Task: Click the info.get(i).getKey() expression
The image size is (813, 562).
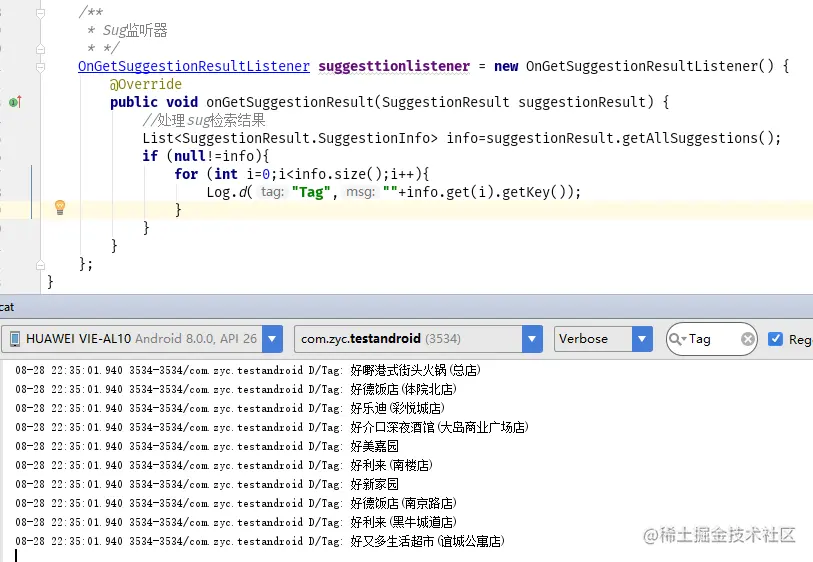Action: pyautogui.click(x=488, y=192)
